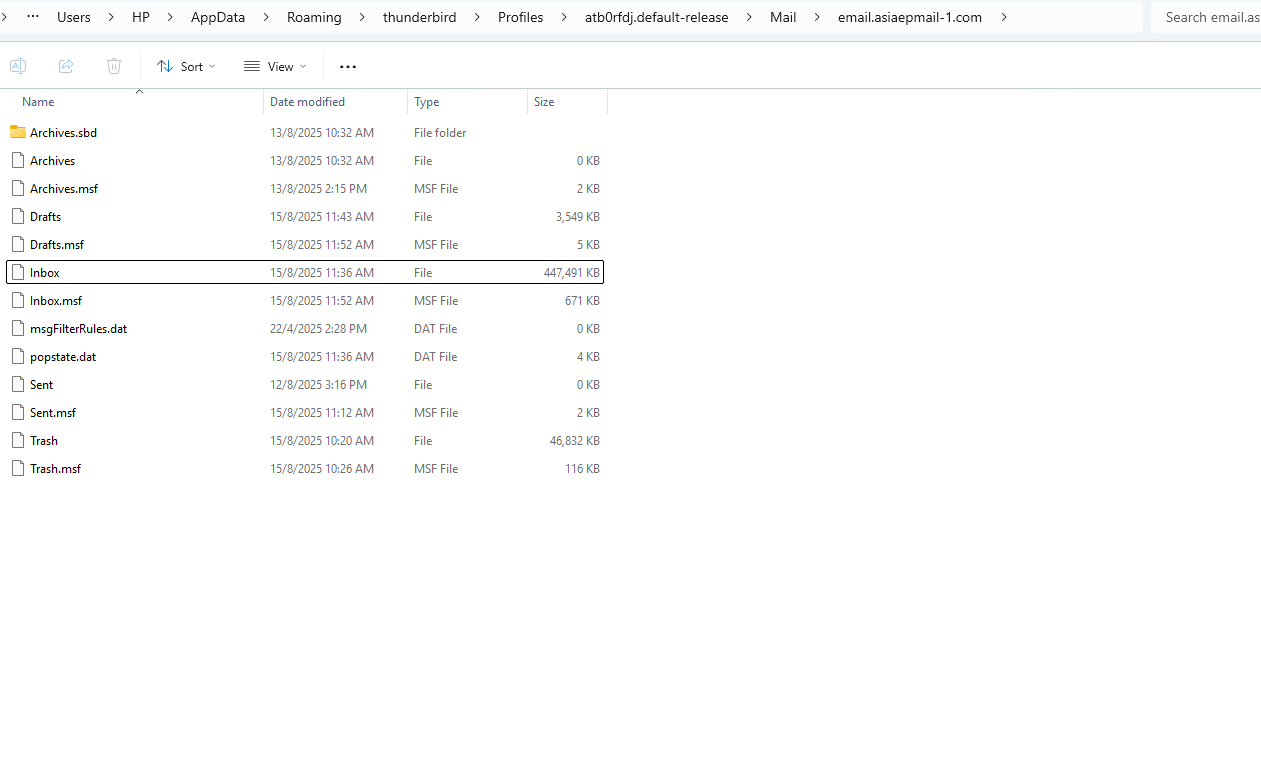Viewport: 1261px width, 762px height.
Task: Select the Sent file icon
Action: 17,384
